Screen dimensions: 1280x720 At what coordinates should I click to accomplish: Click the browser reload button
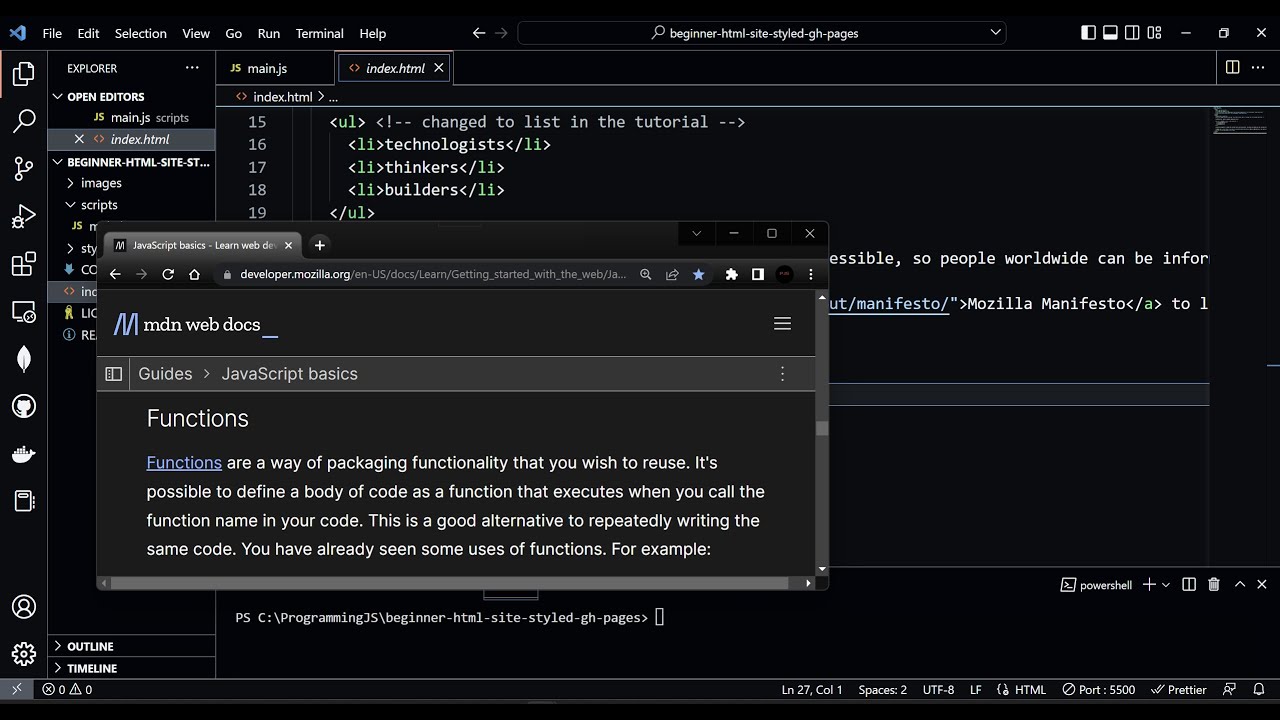[x=168, y=274]
